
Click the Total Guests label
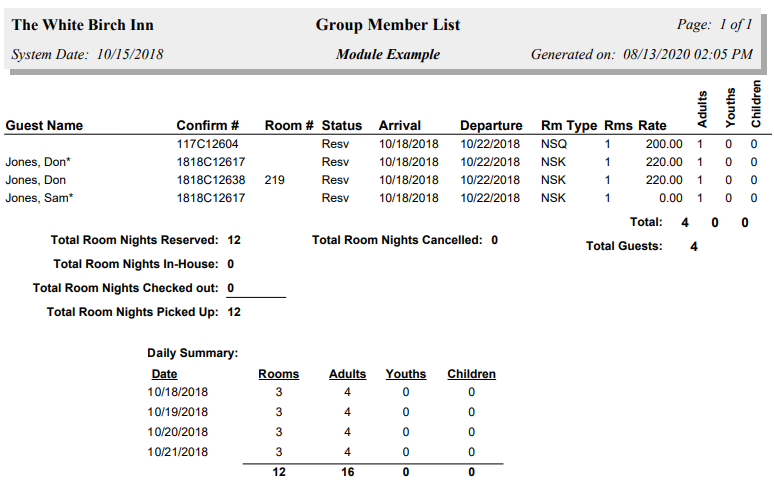(624, 246)
